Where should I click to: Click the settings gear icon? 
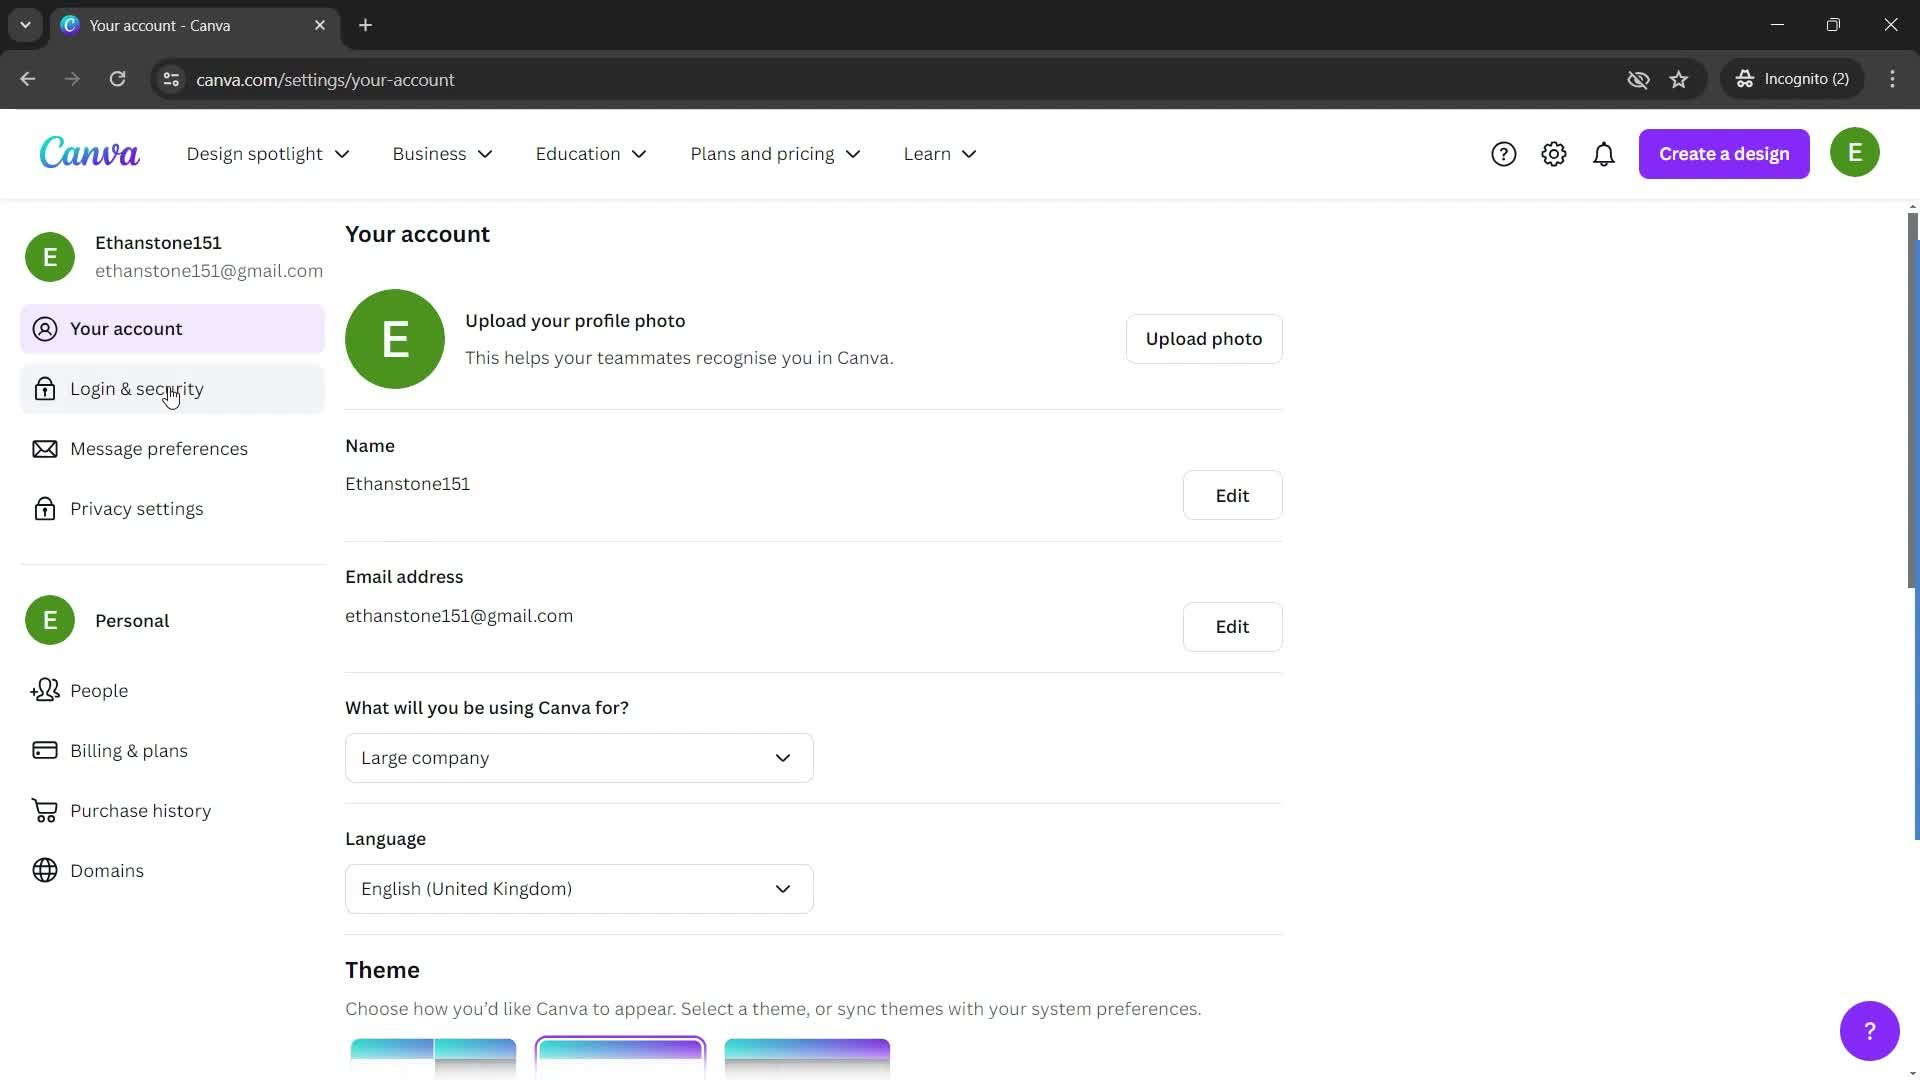pos(1553,153)
